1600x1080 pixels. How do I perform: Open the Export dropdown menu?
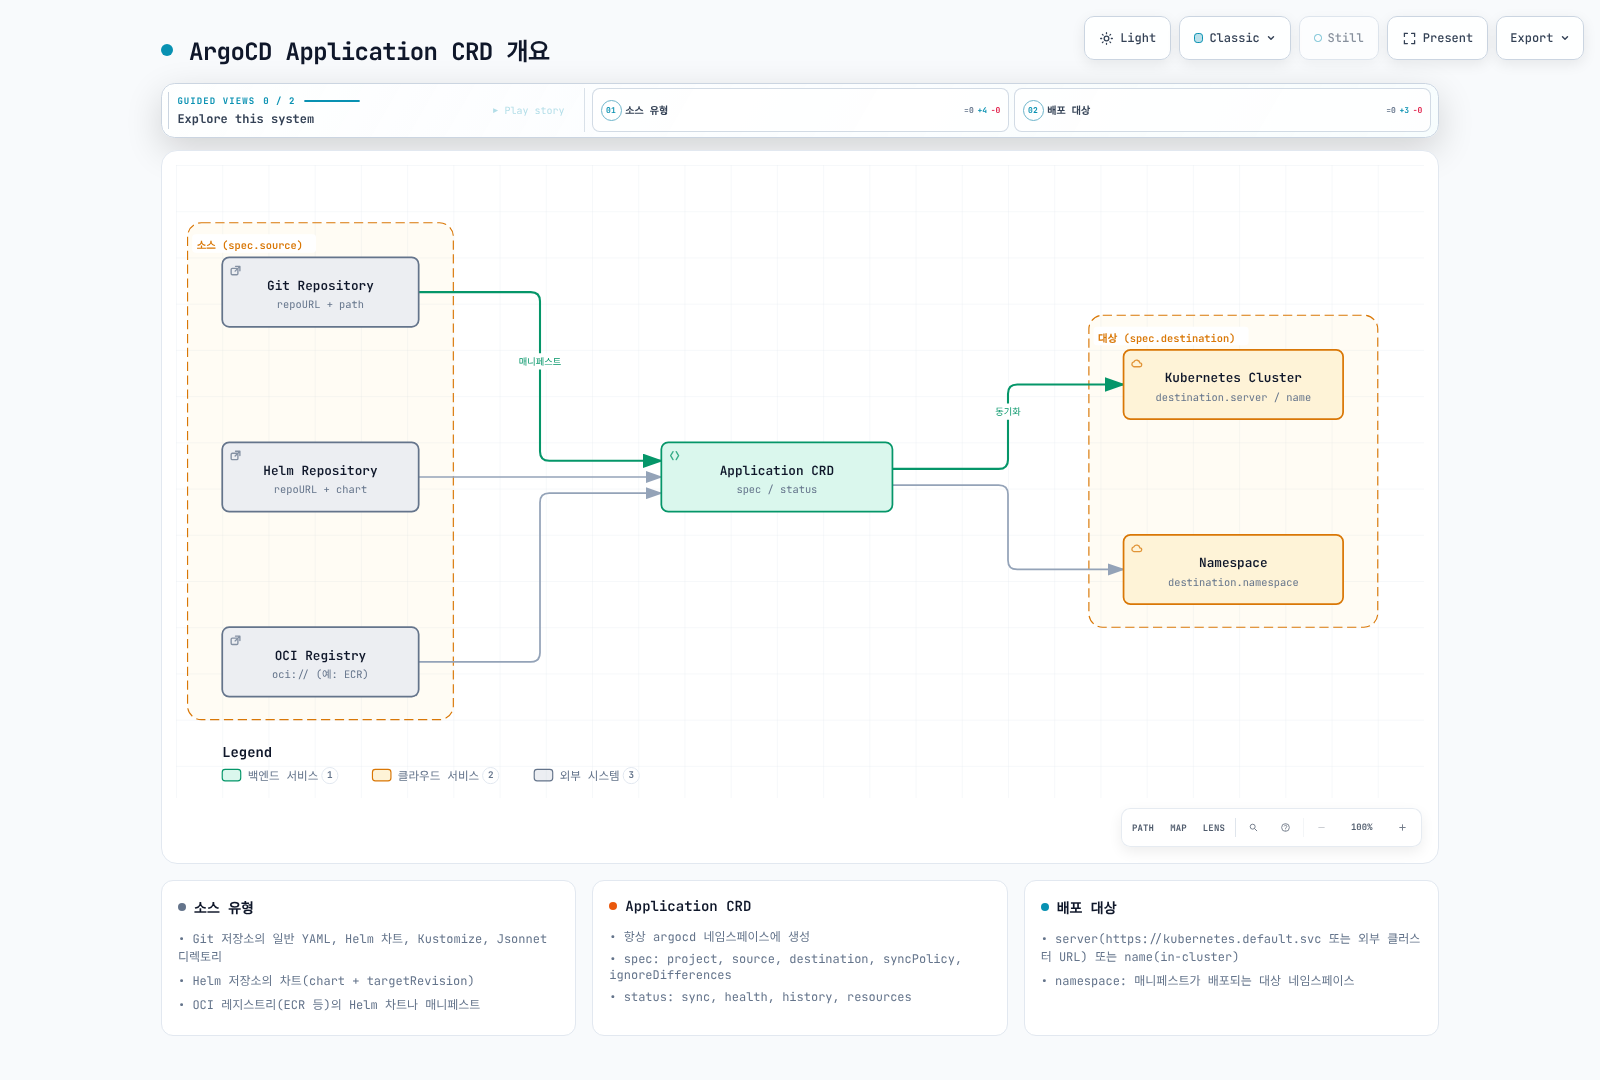(1539, 38)
